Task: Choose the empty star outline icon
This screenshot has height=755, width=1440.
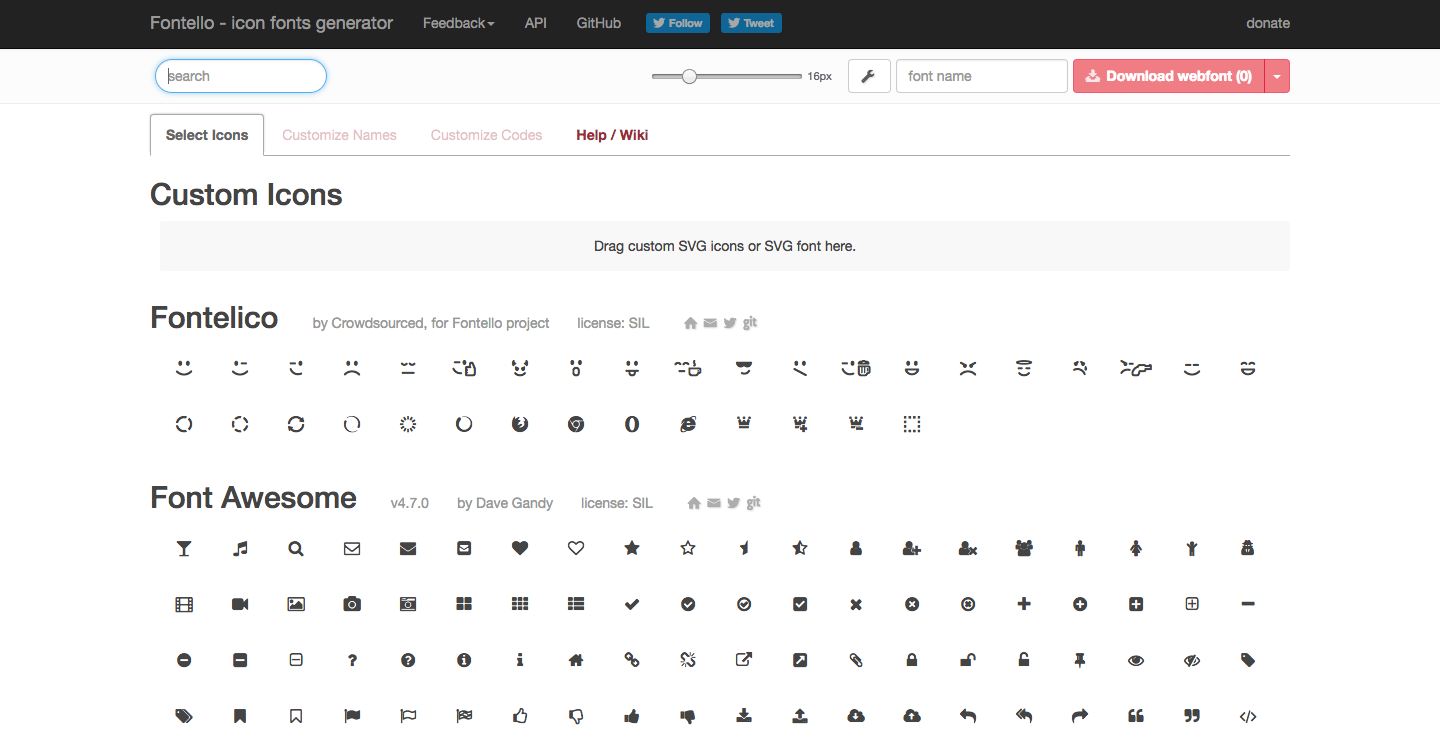Action: (688, 548)
